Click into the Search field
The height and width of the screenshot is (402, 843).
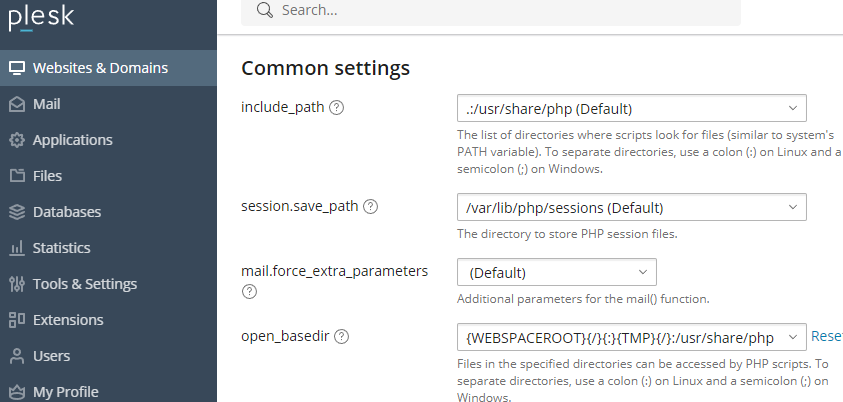coord(500,10)
